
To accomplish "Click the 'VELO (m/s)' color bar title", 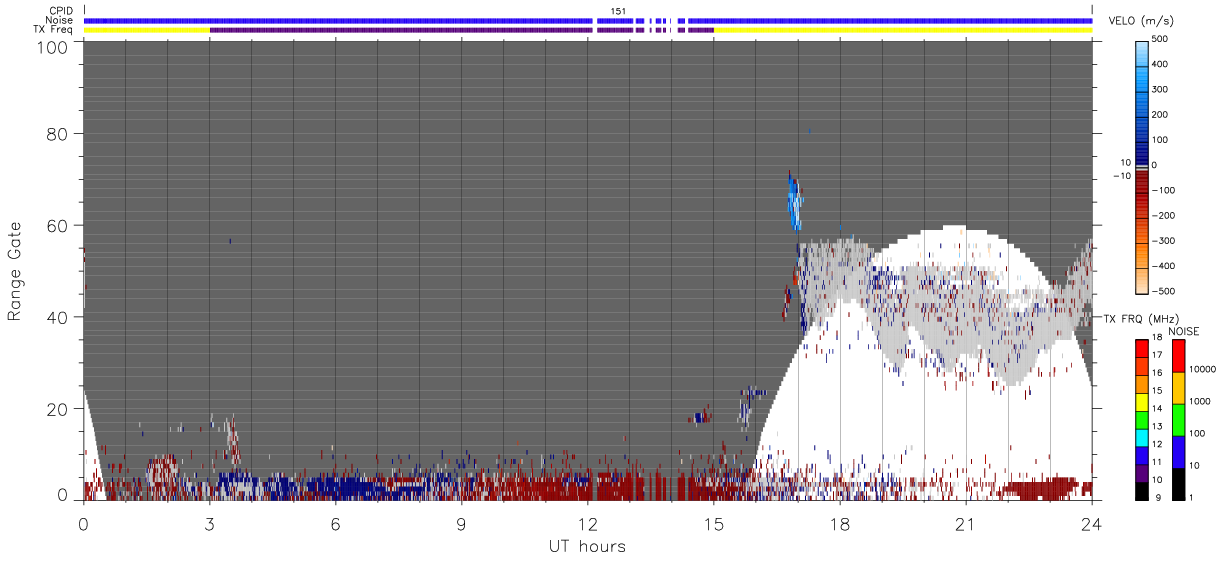I will (1141, 22).
